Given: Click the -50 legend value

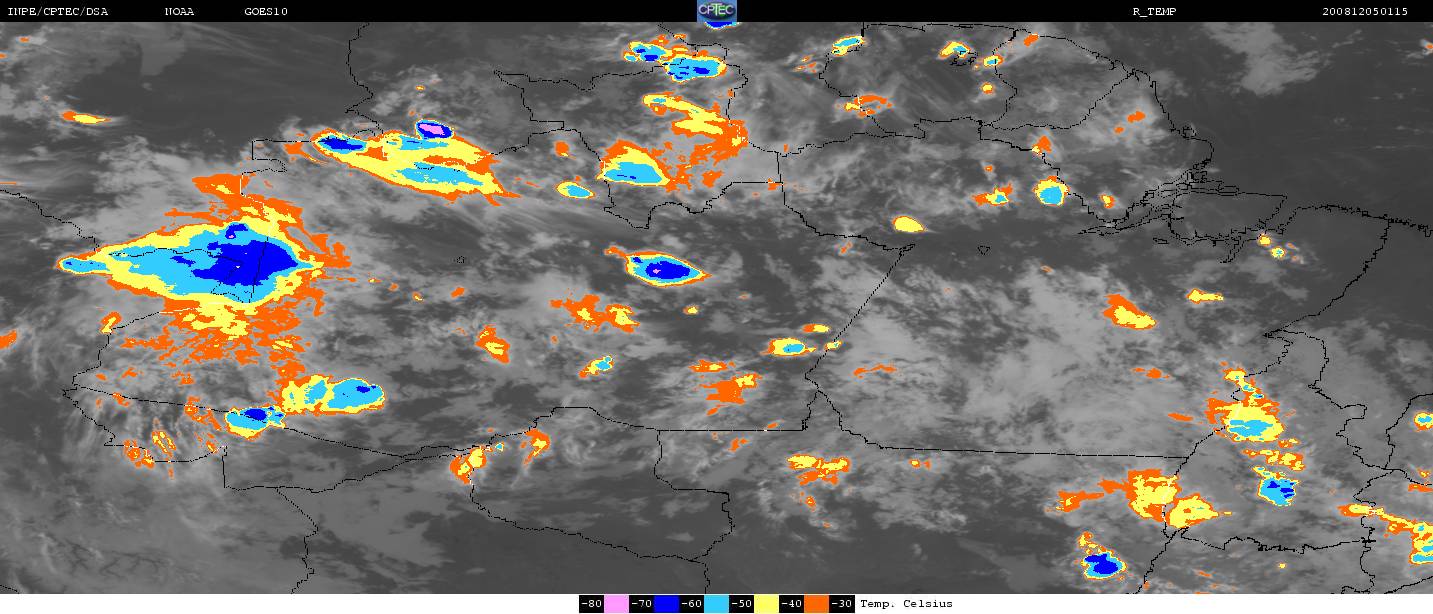Looking at the screenshot, I should click(742, 604).
